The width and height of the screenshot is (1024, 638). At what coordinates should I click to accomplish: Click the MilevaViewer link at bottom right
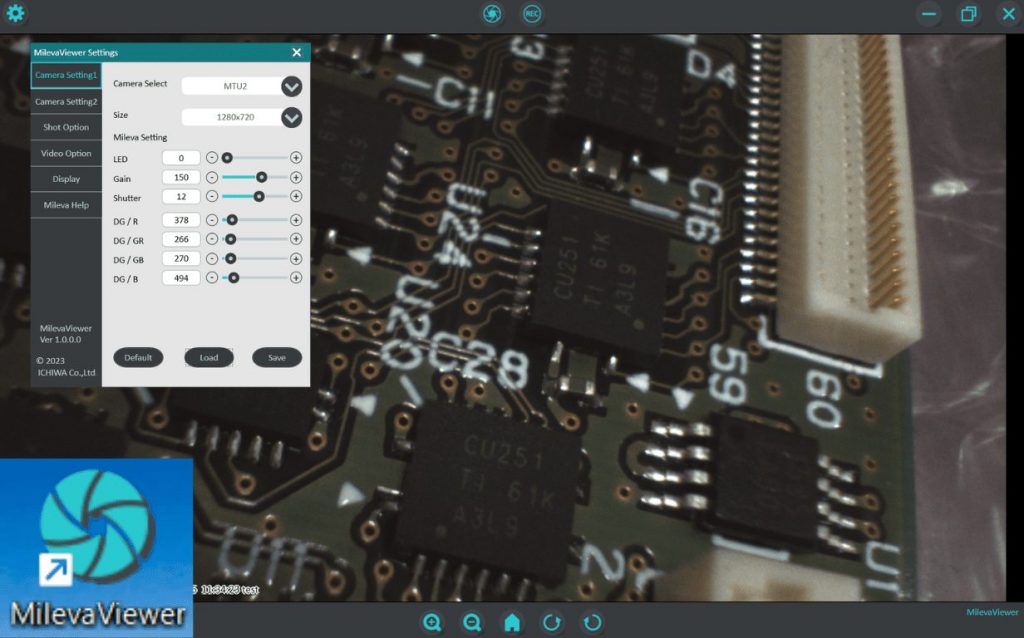(992, 612)
